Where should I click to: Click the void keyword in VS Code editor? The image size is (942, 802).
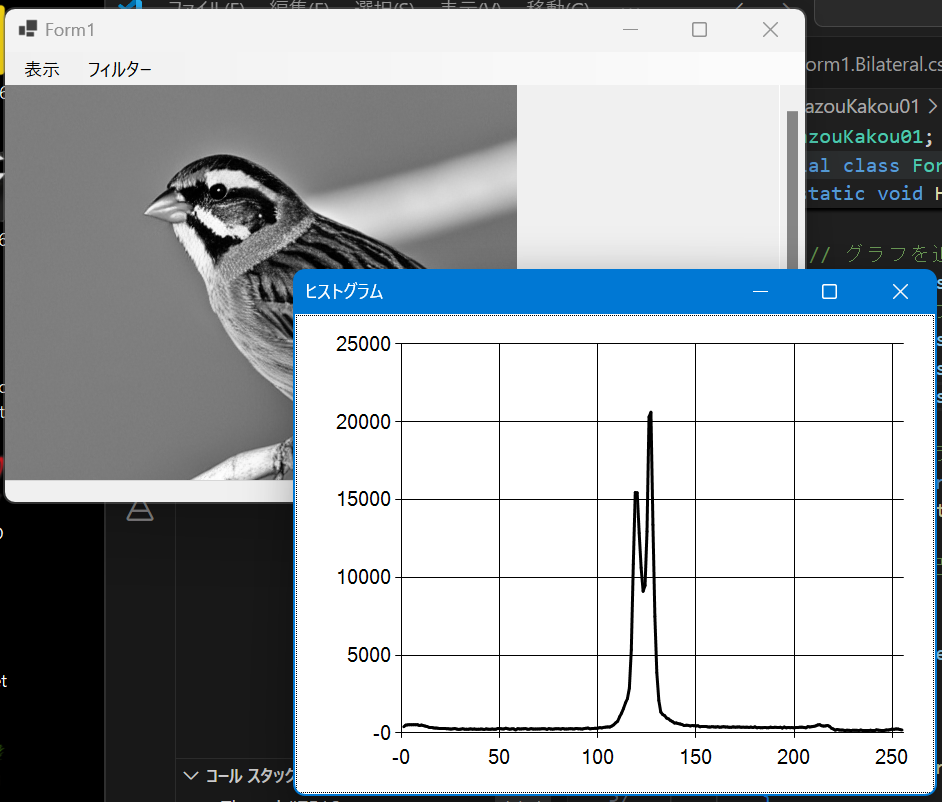pos(899,193)
